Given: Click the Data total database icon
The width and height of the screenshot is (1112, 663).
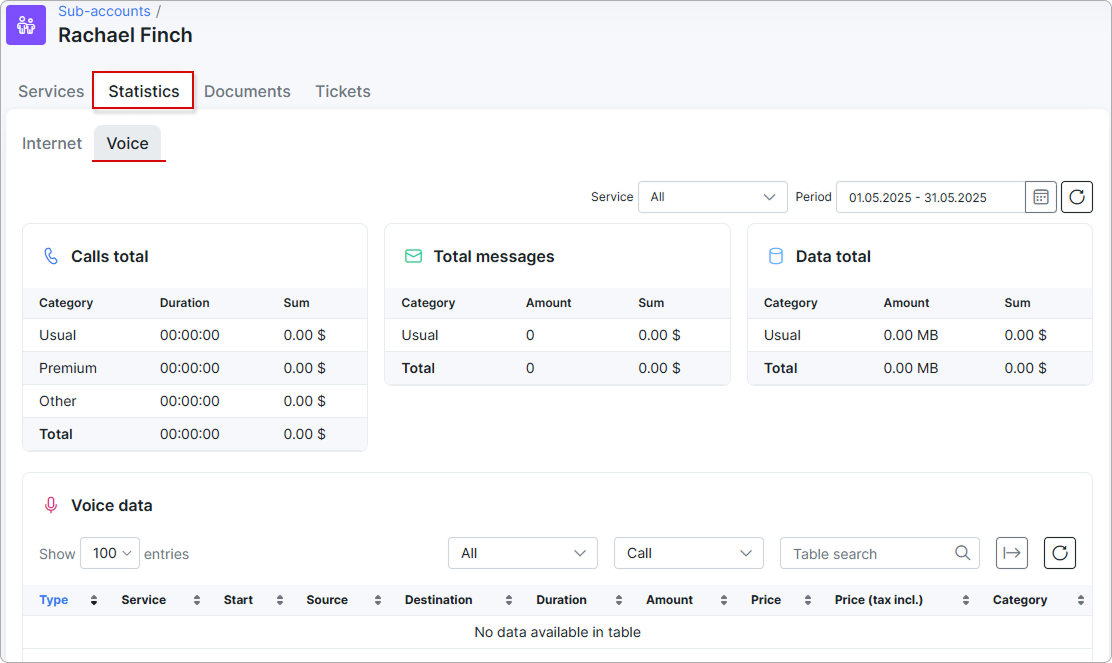Looking at the screenshot, I should pyautogui.click(x=776, y=256).
